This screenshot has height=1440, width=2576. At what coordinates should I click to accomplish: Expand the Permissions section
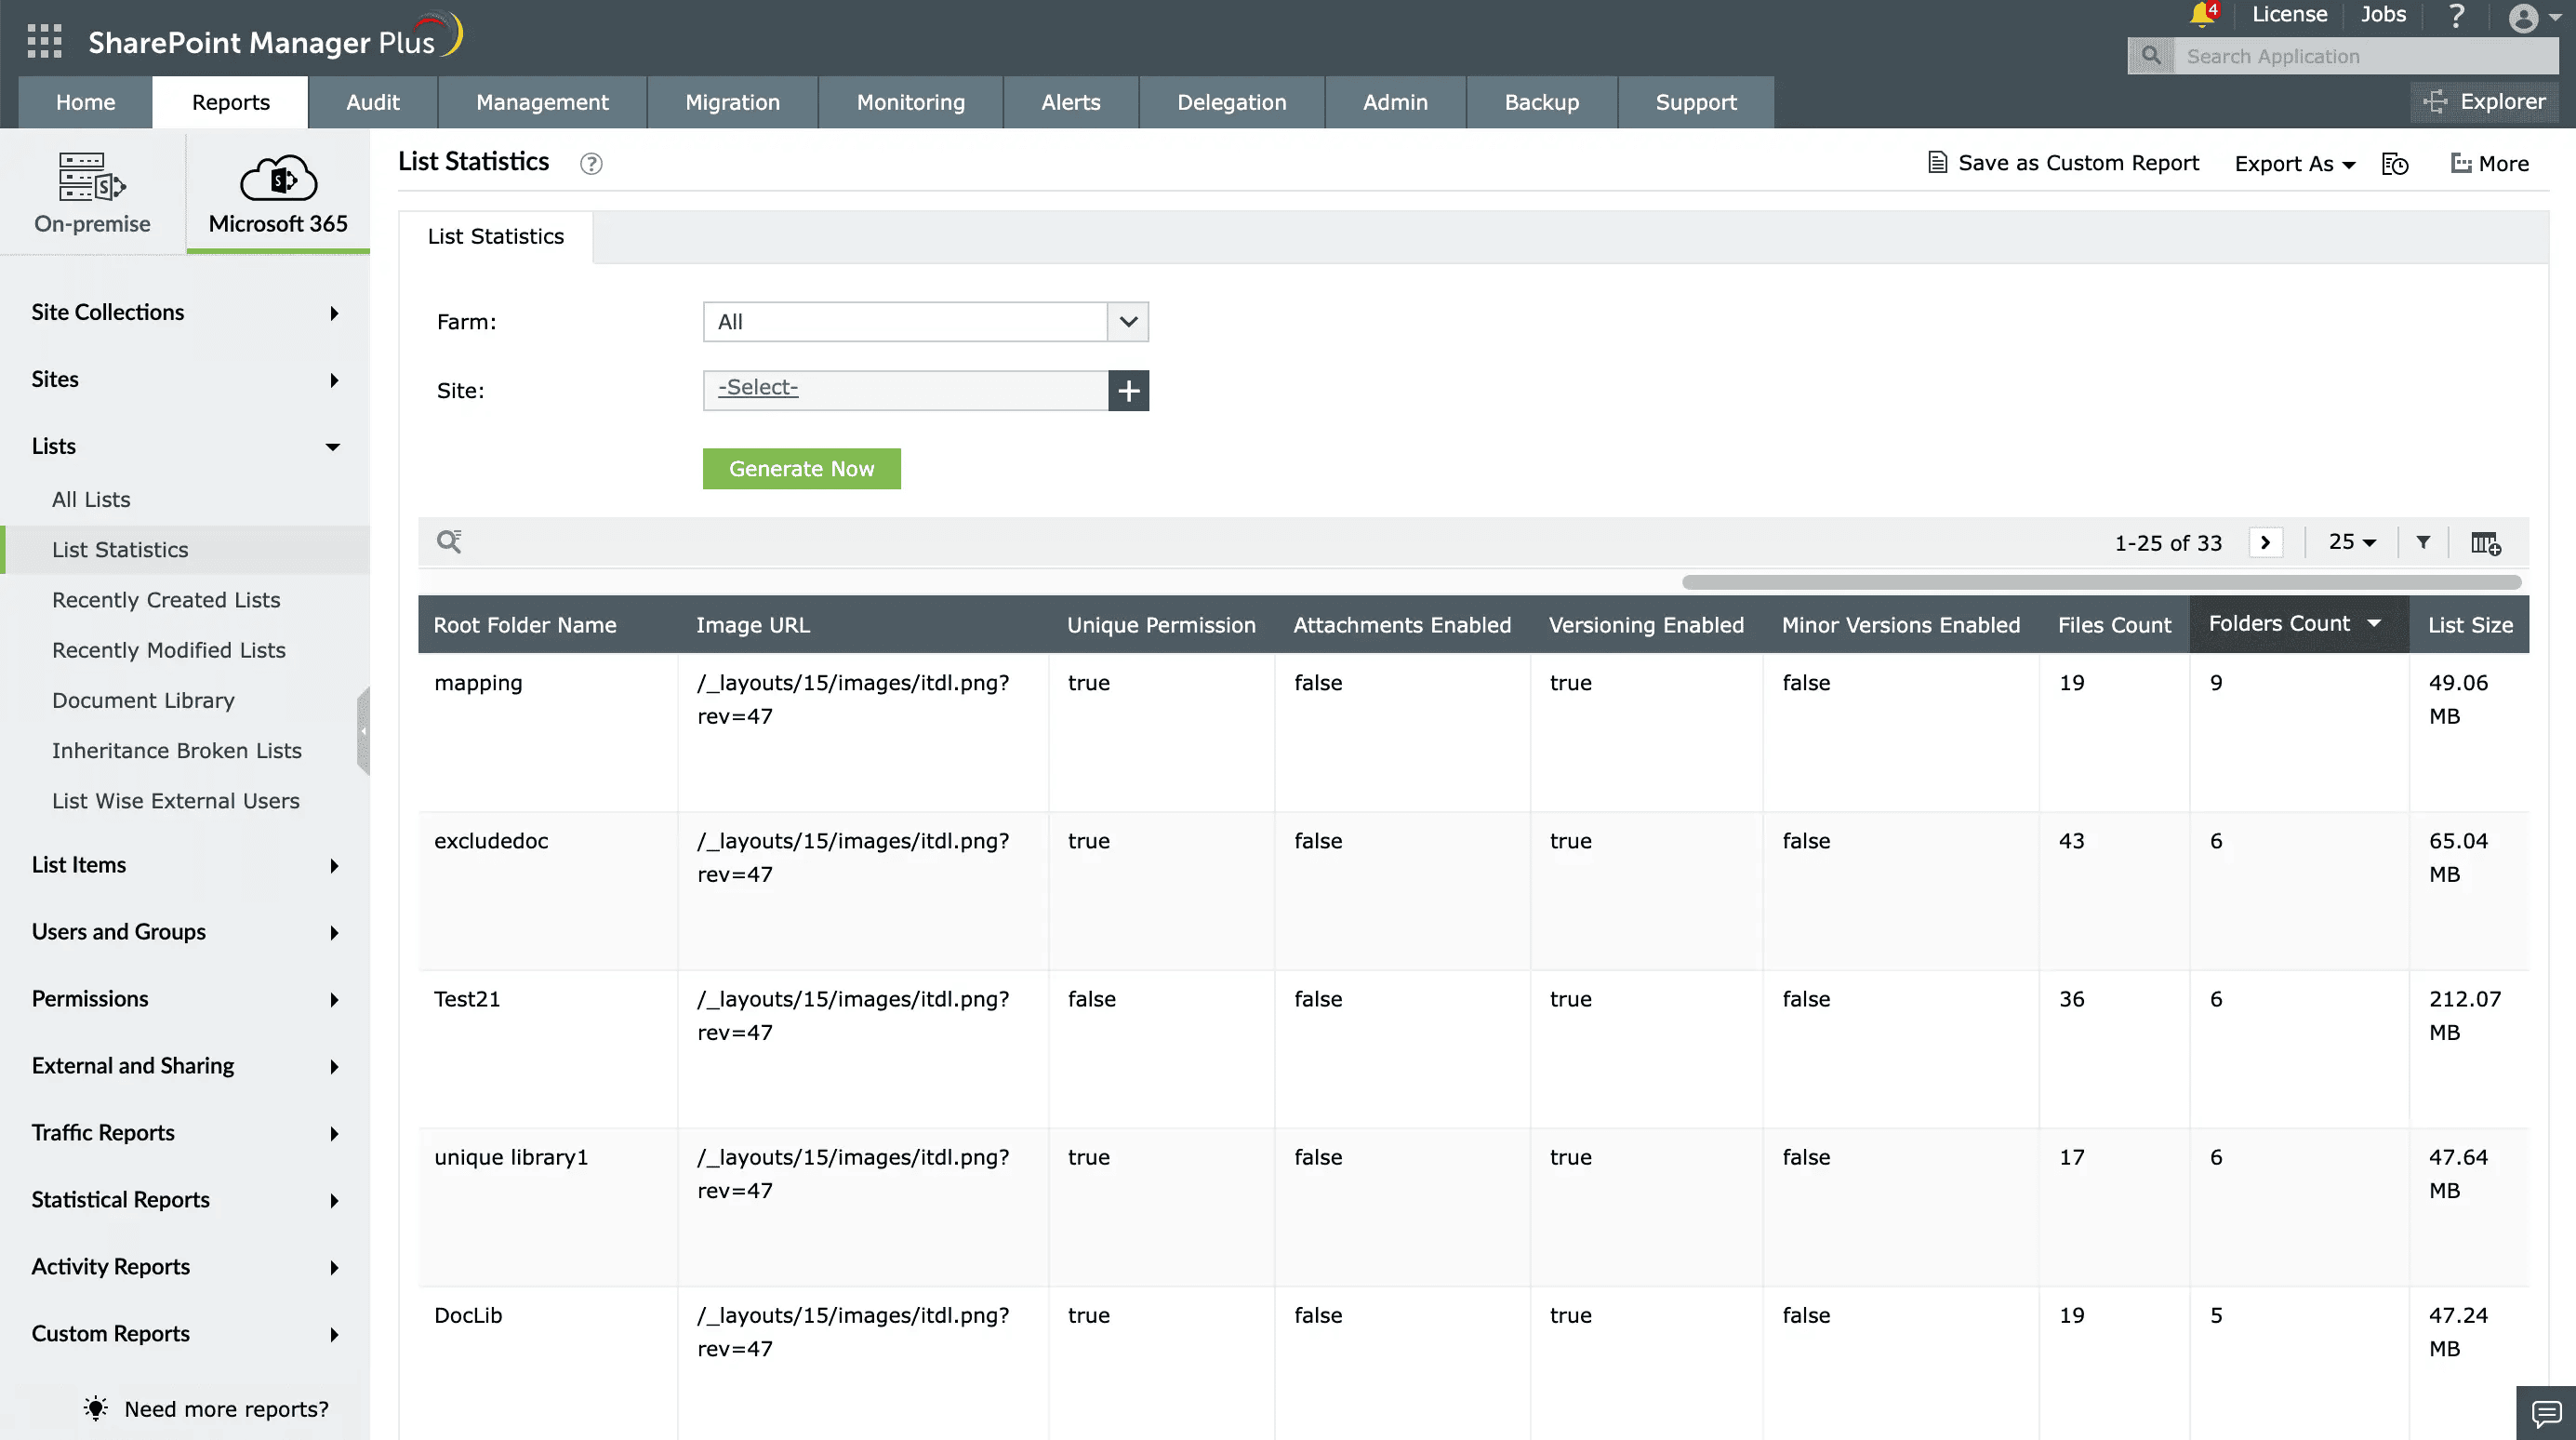[185, 999]
